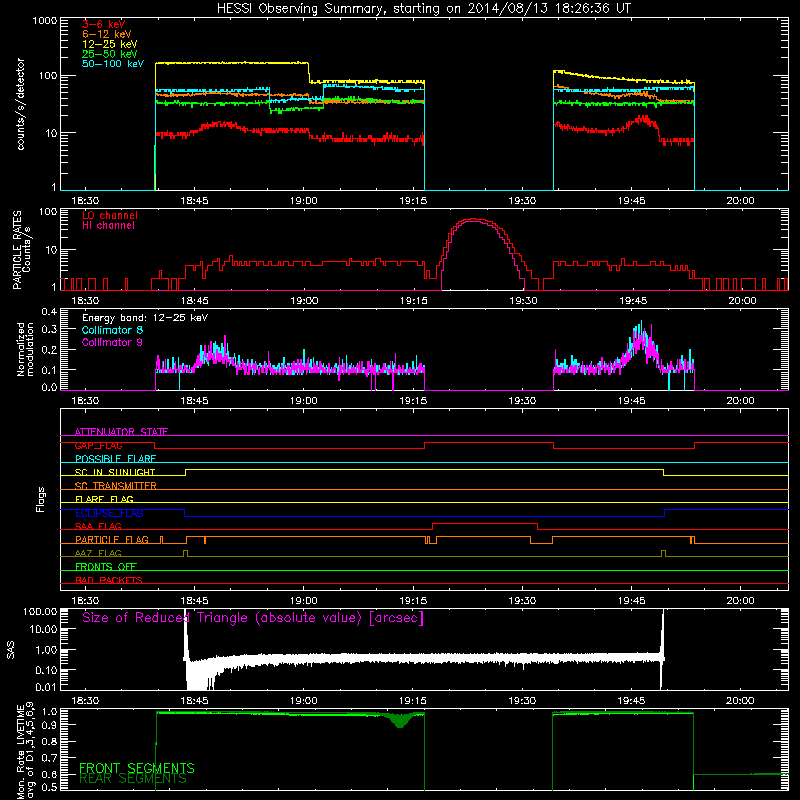Click the POSSIBLE_FLARE flag label
The width and height of the screenshot is (800, 800).
point(115,459)
